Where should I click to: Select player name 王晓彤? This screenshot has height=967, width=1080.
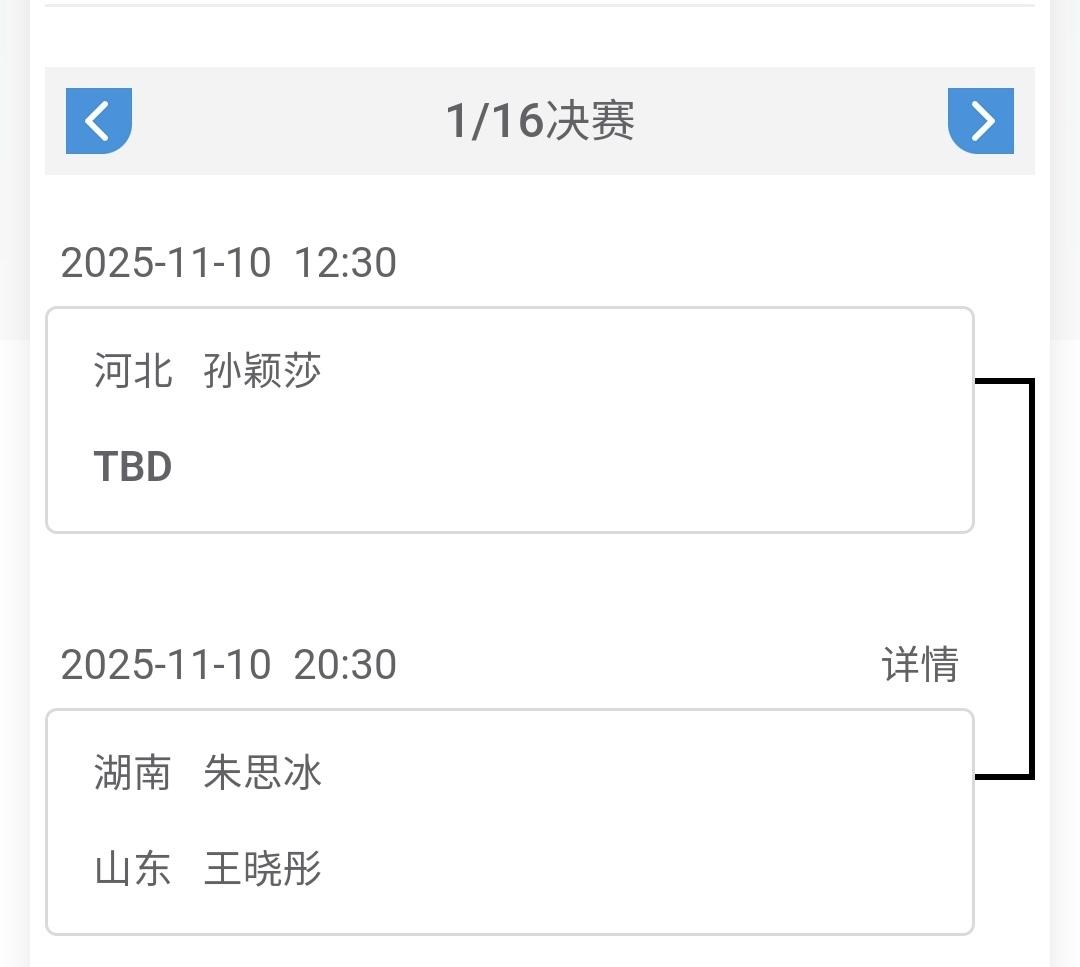point(263,869)
